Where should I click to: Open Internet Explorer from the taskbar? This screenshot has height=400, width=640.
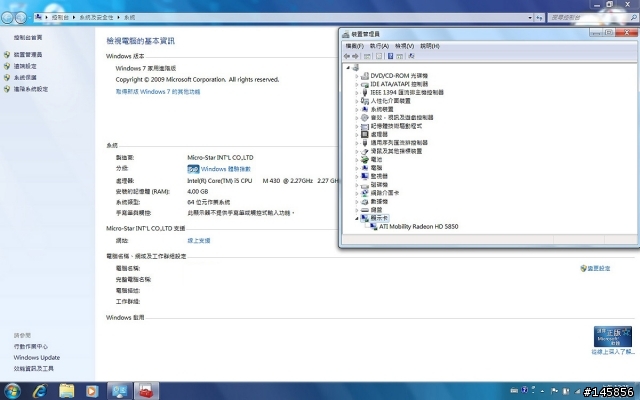40,391
